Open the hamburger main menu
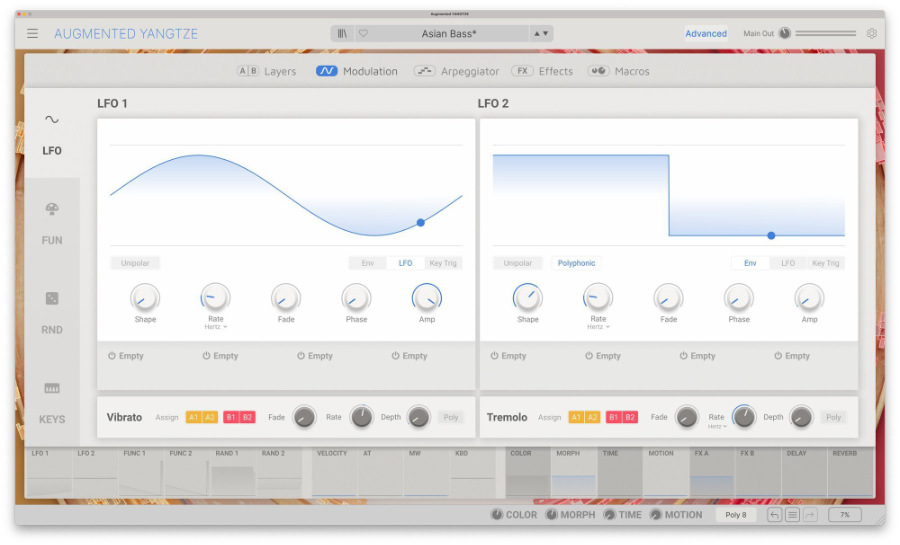The width and height of the screenshot is (900, 545). tap(32, 33)
